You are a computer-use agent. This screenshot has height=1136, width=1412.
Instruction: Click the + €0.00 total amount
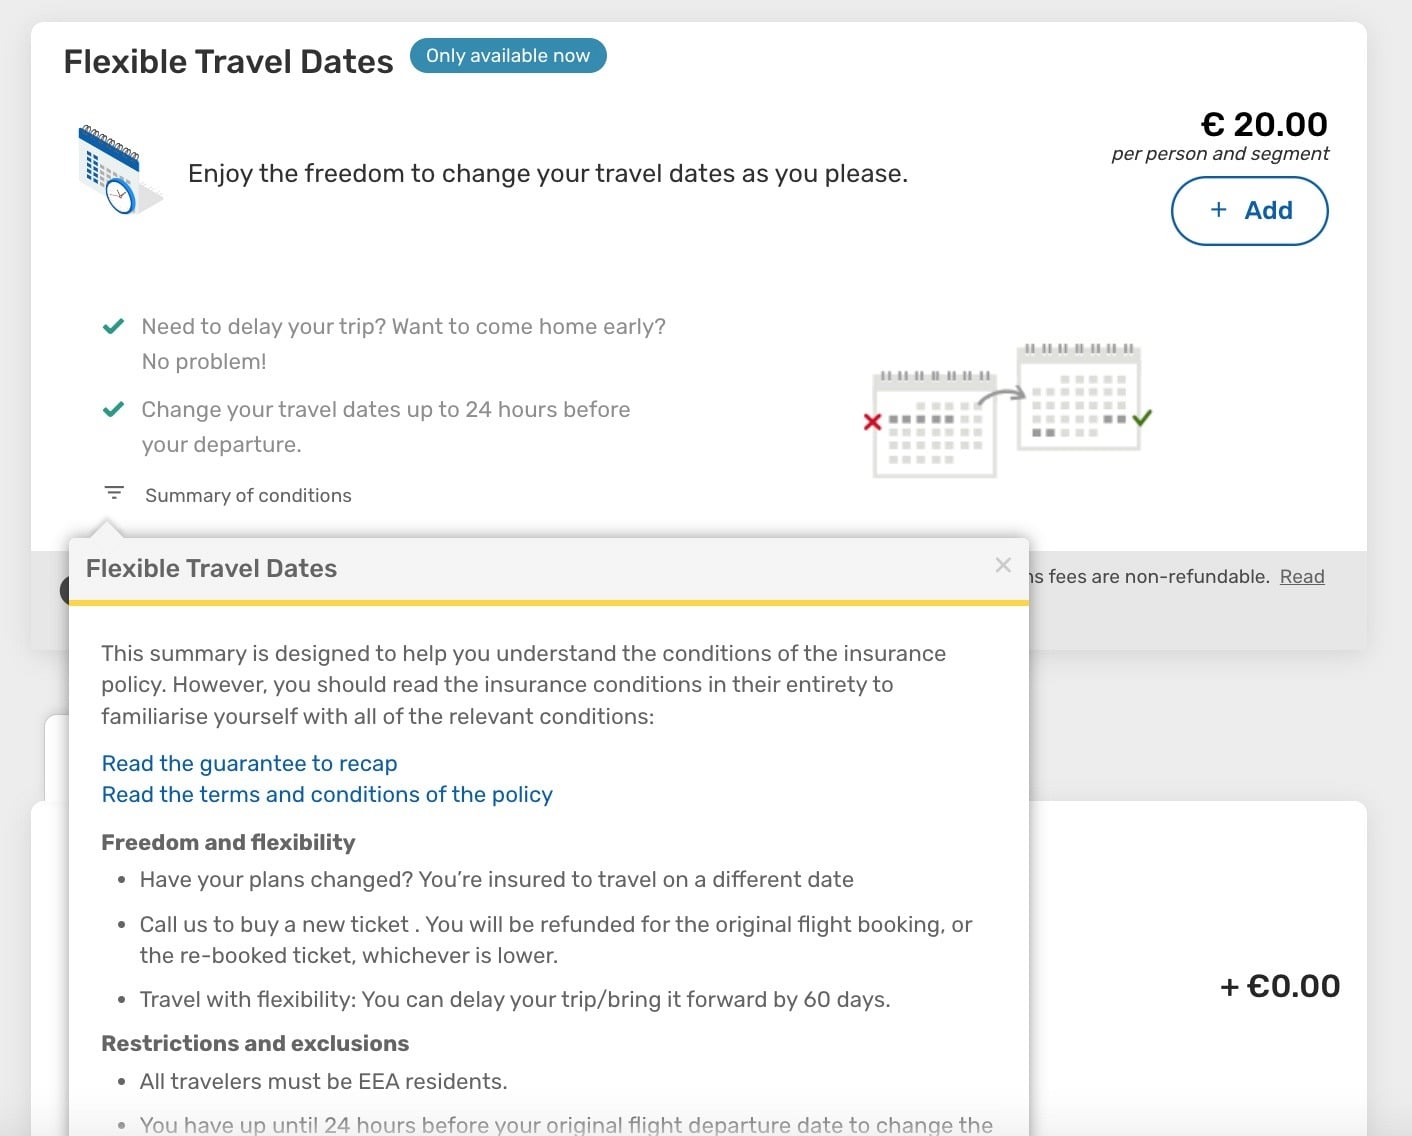(x=1280, y=986)
